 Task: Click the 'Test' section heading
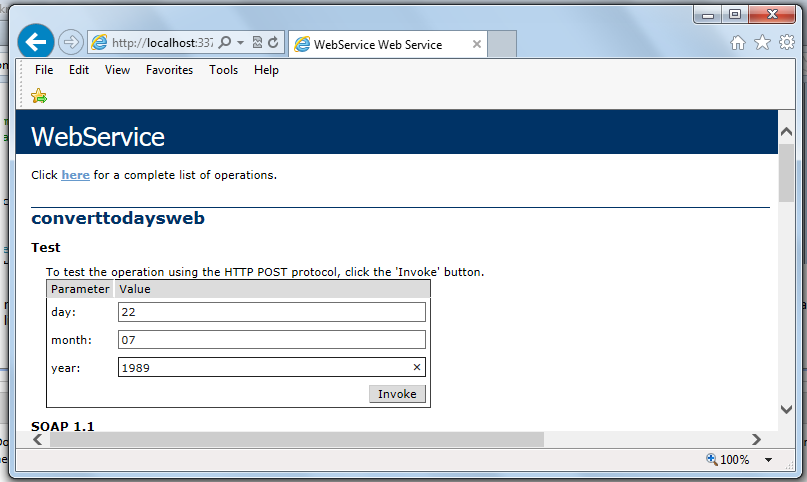[x=46, y=247]
